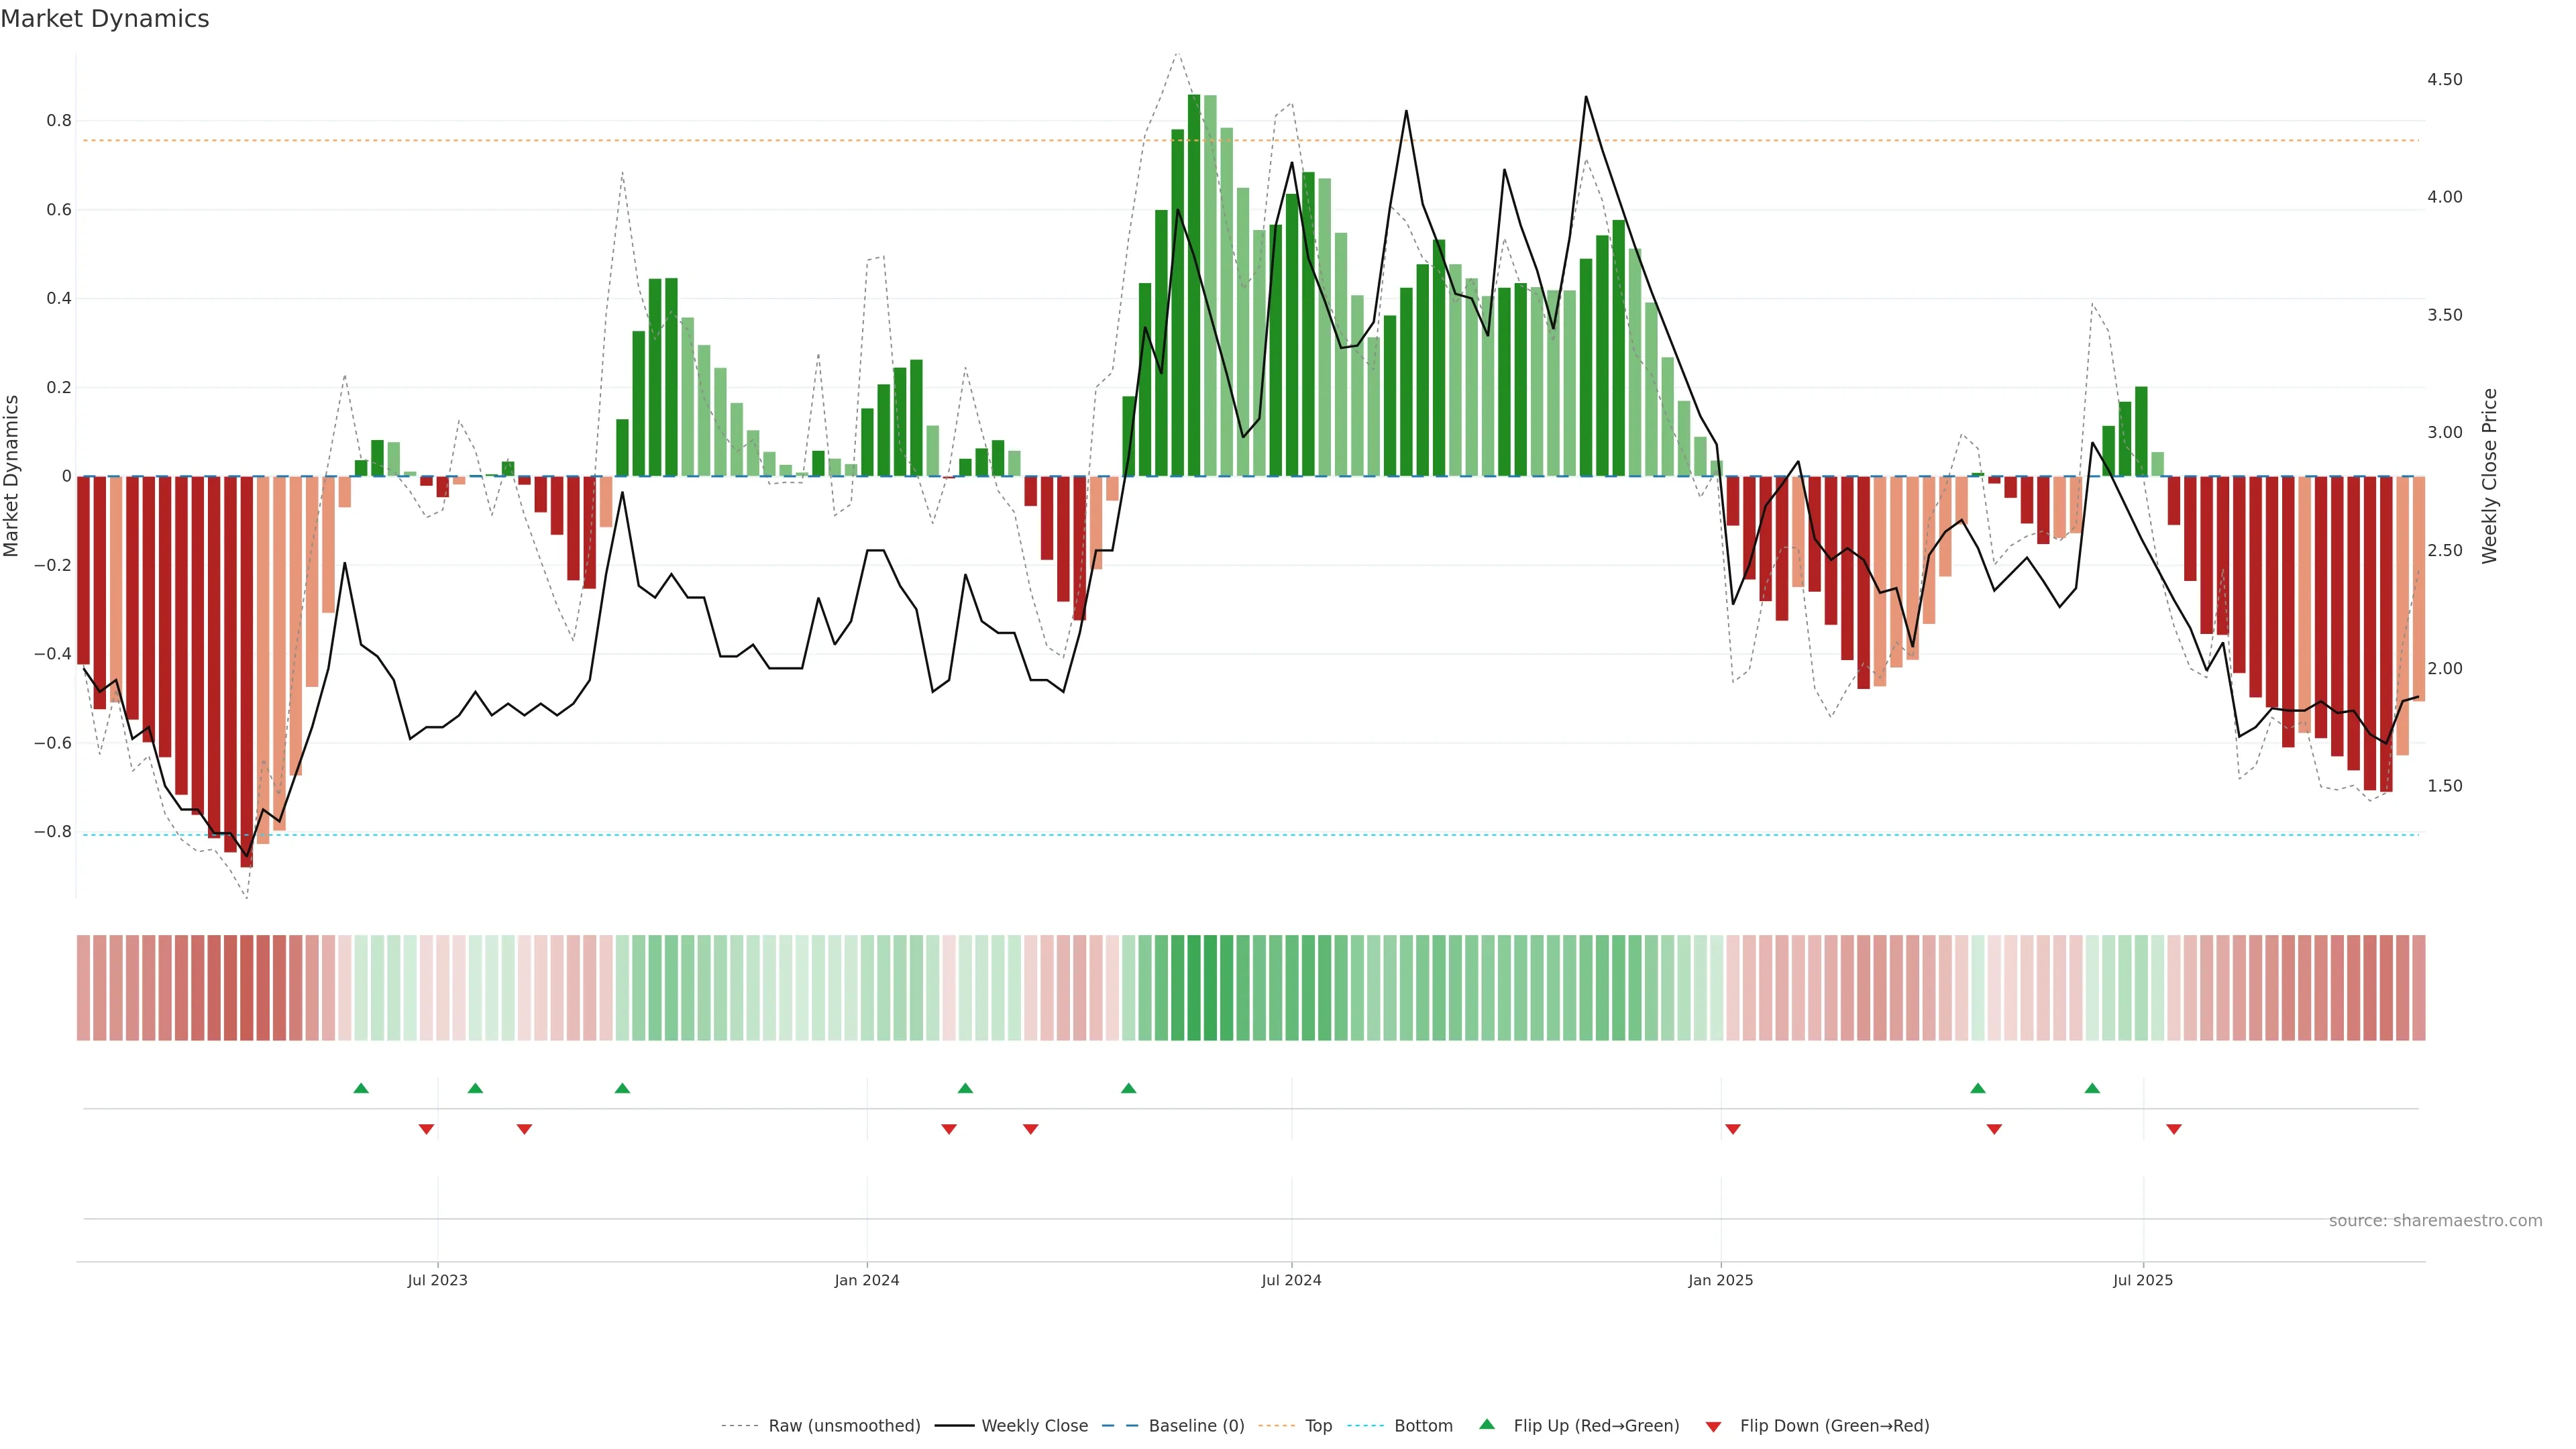Click the red Flip Down legend triangle
The height and width of the screenshot is (1449, 2576).
pyautogui.click(x=1713, y=1426)
